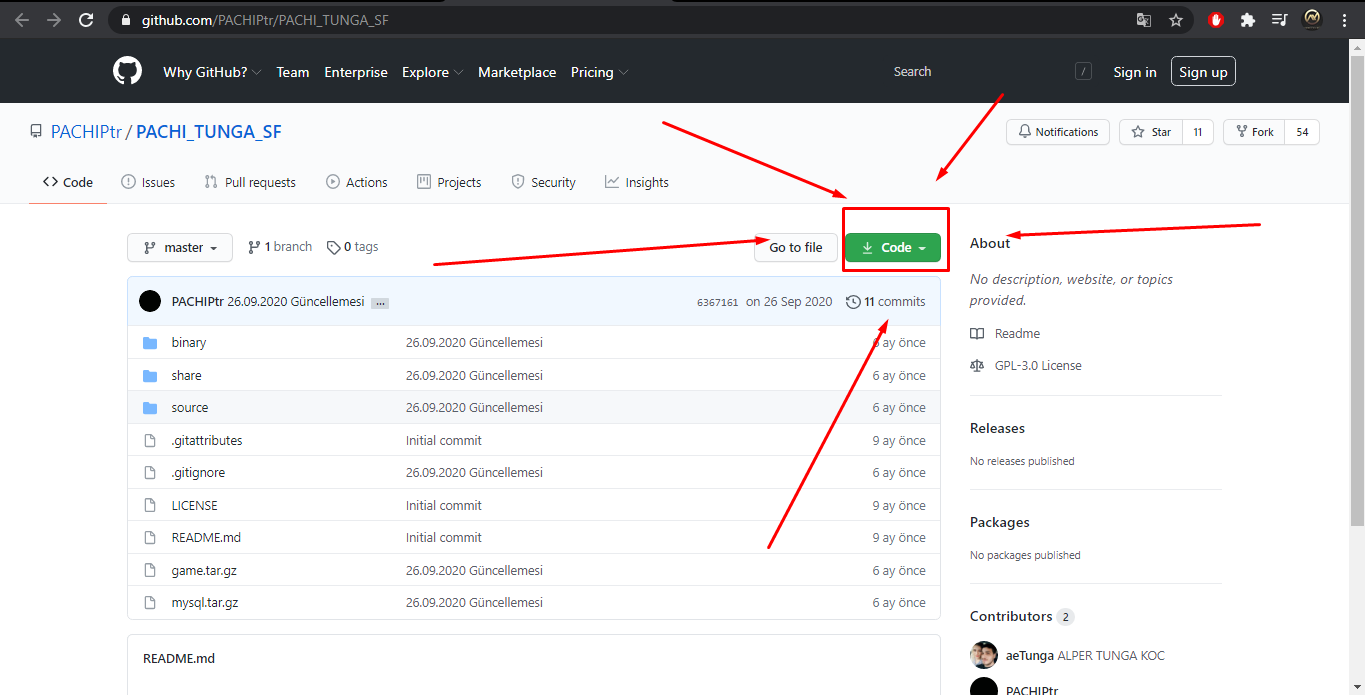Click the PACHIPtr commit author avatar
Screen dimensions: 1365x695
(150, 301)
